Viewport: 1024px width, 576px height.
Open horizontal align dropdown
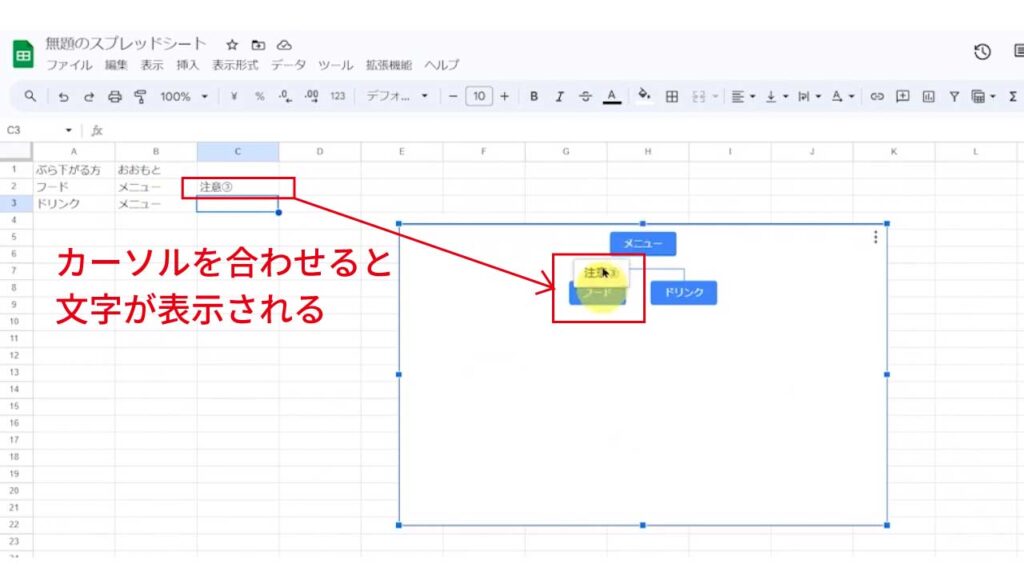pyautogui.click(x=743, y=97)
